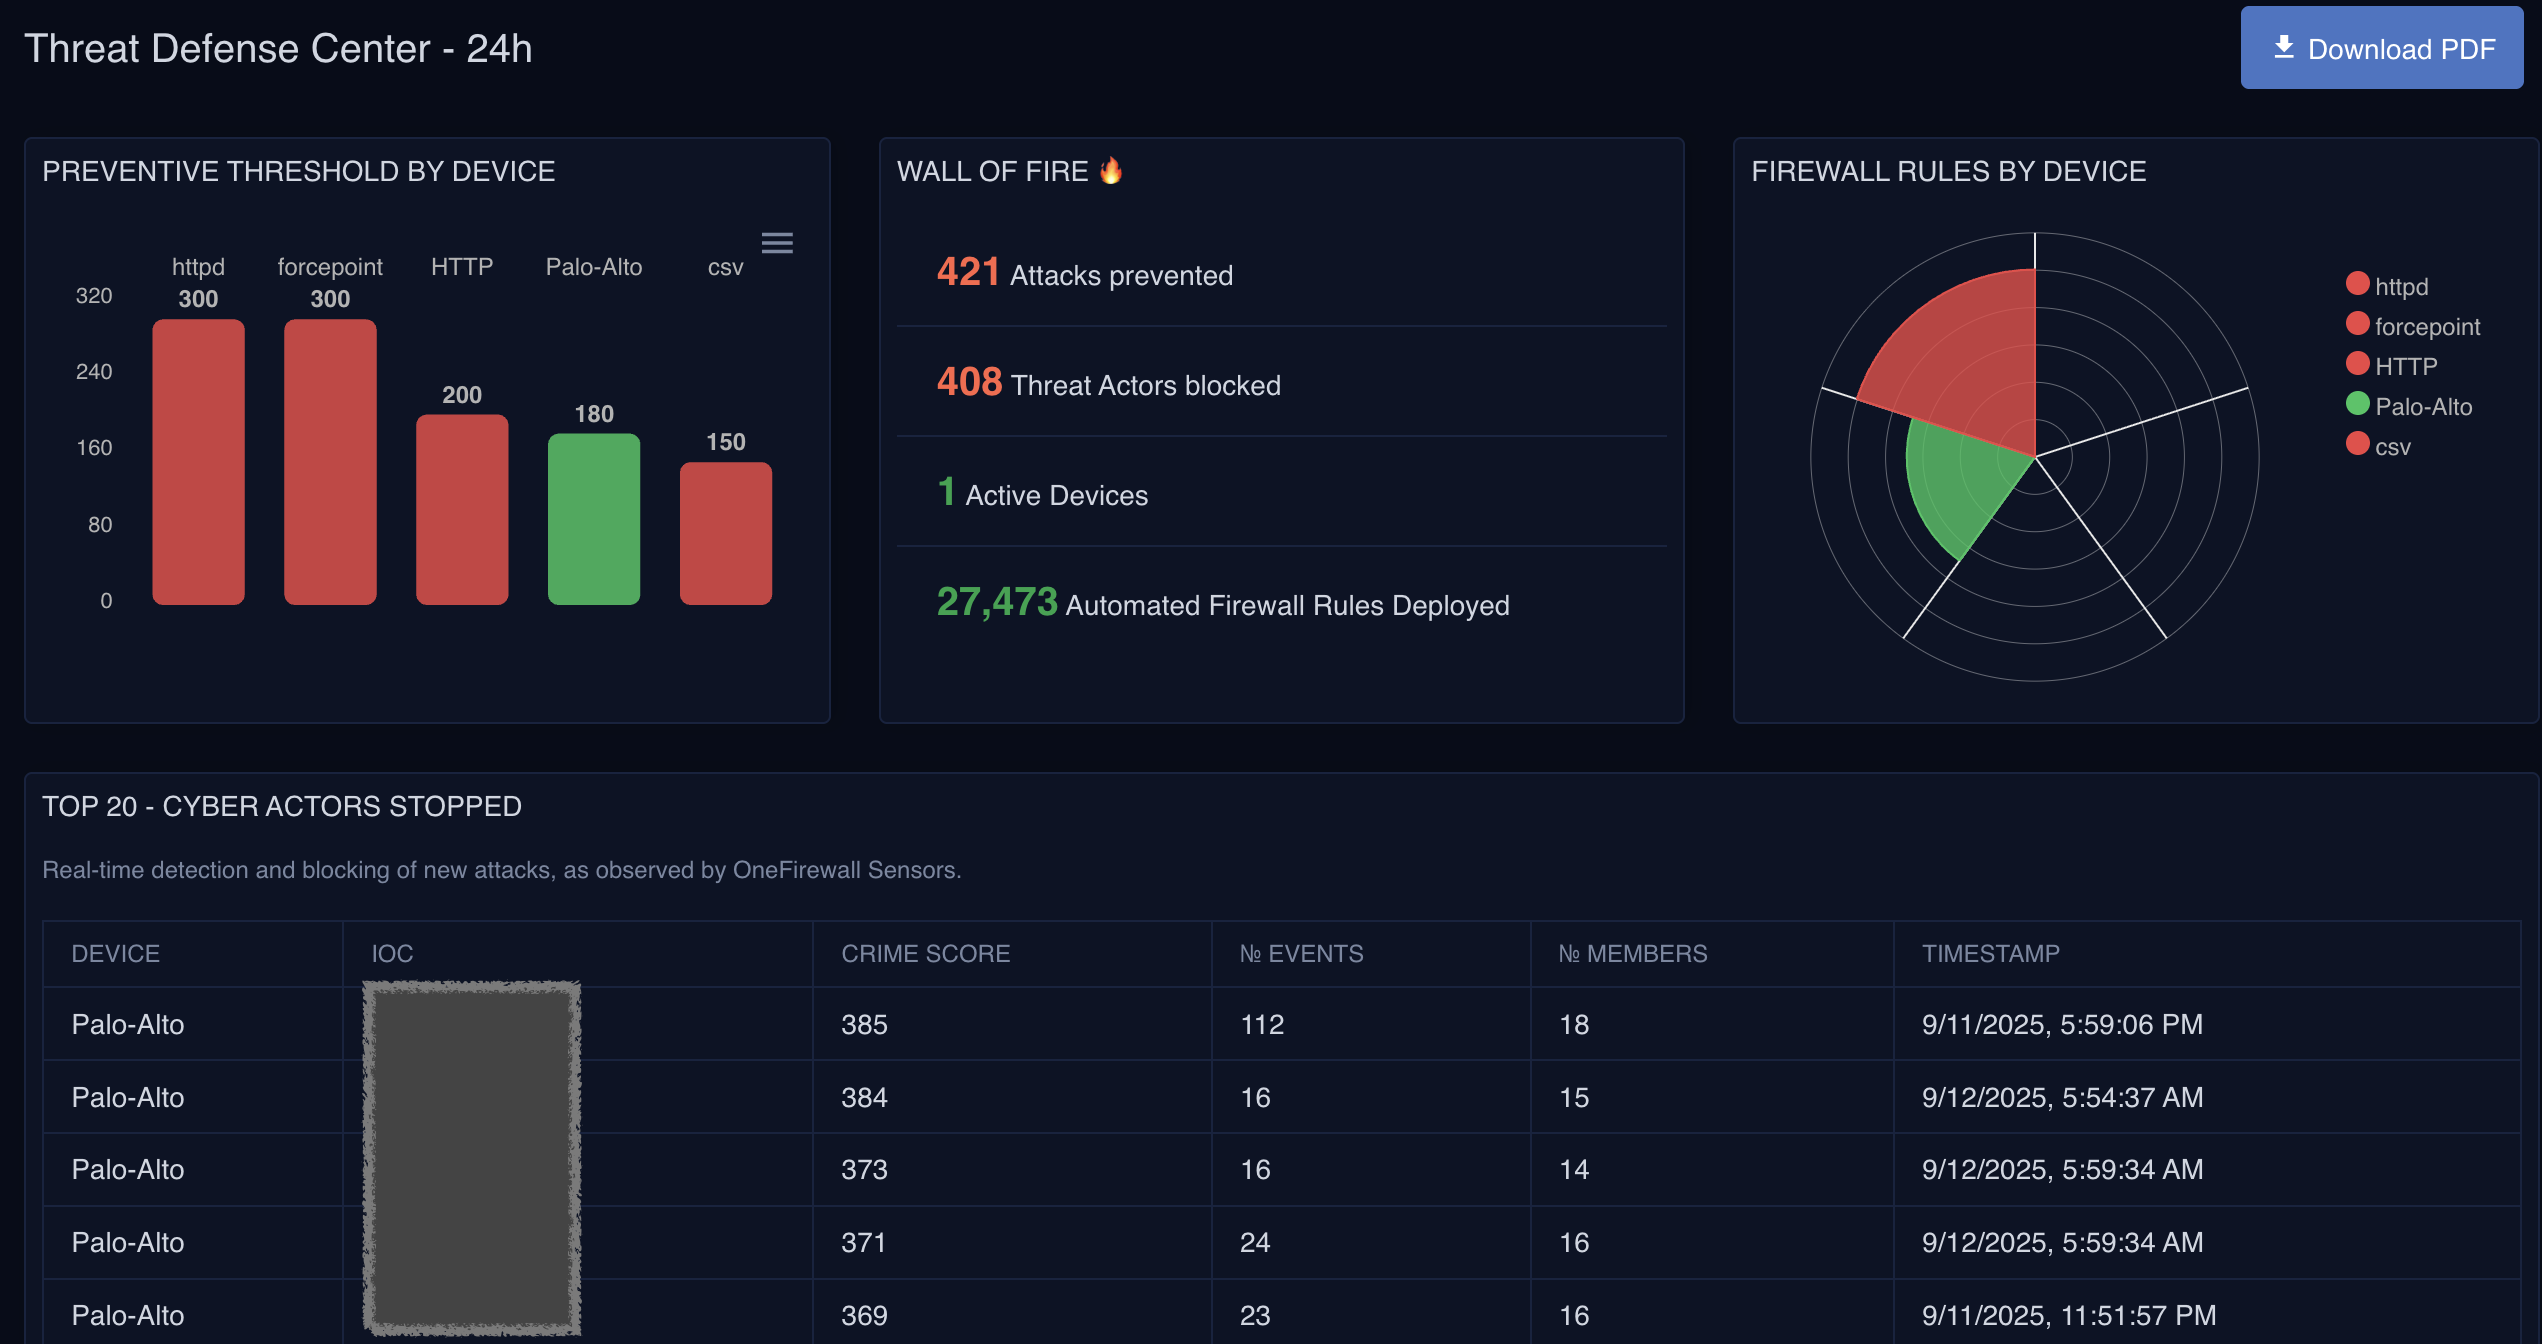Image resolution: width=2542 pixels, height=1344 pixels.
Task: Click '421' attacks prevented number
Action: (x=968, y=272)
